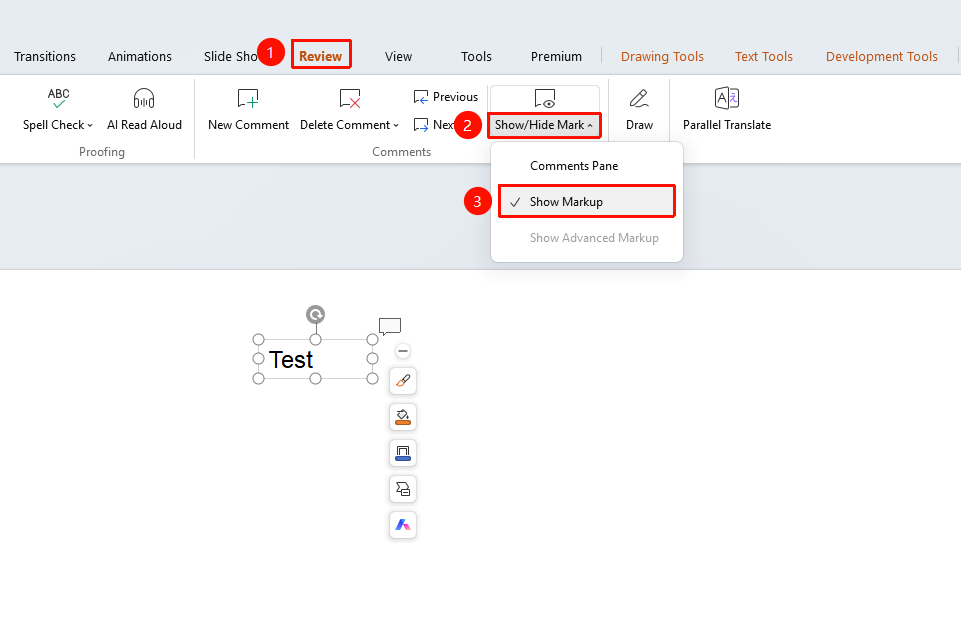Click the AI Read Aloud headphone icon
The height and width of the screenshot is (619, 961).
click(144, 98)
